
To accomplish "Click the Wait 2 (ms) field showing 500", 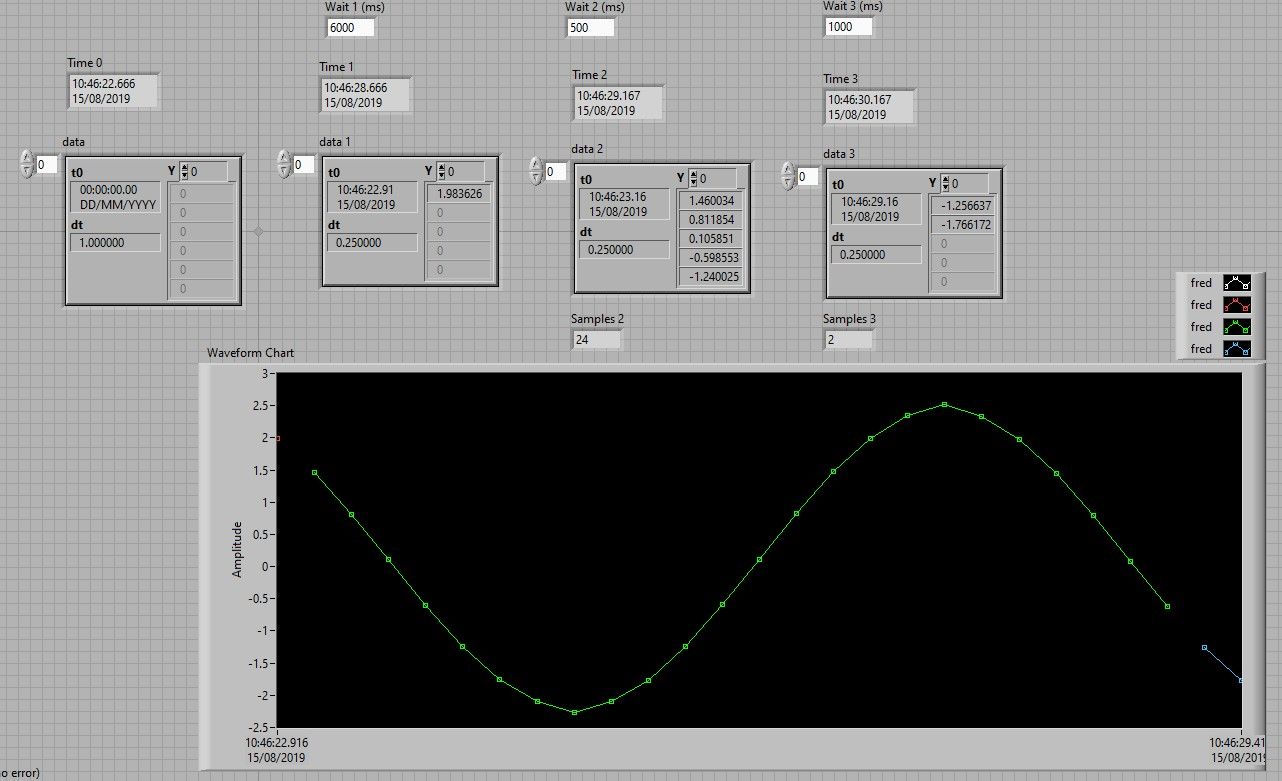I will [590, 28].
